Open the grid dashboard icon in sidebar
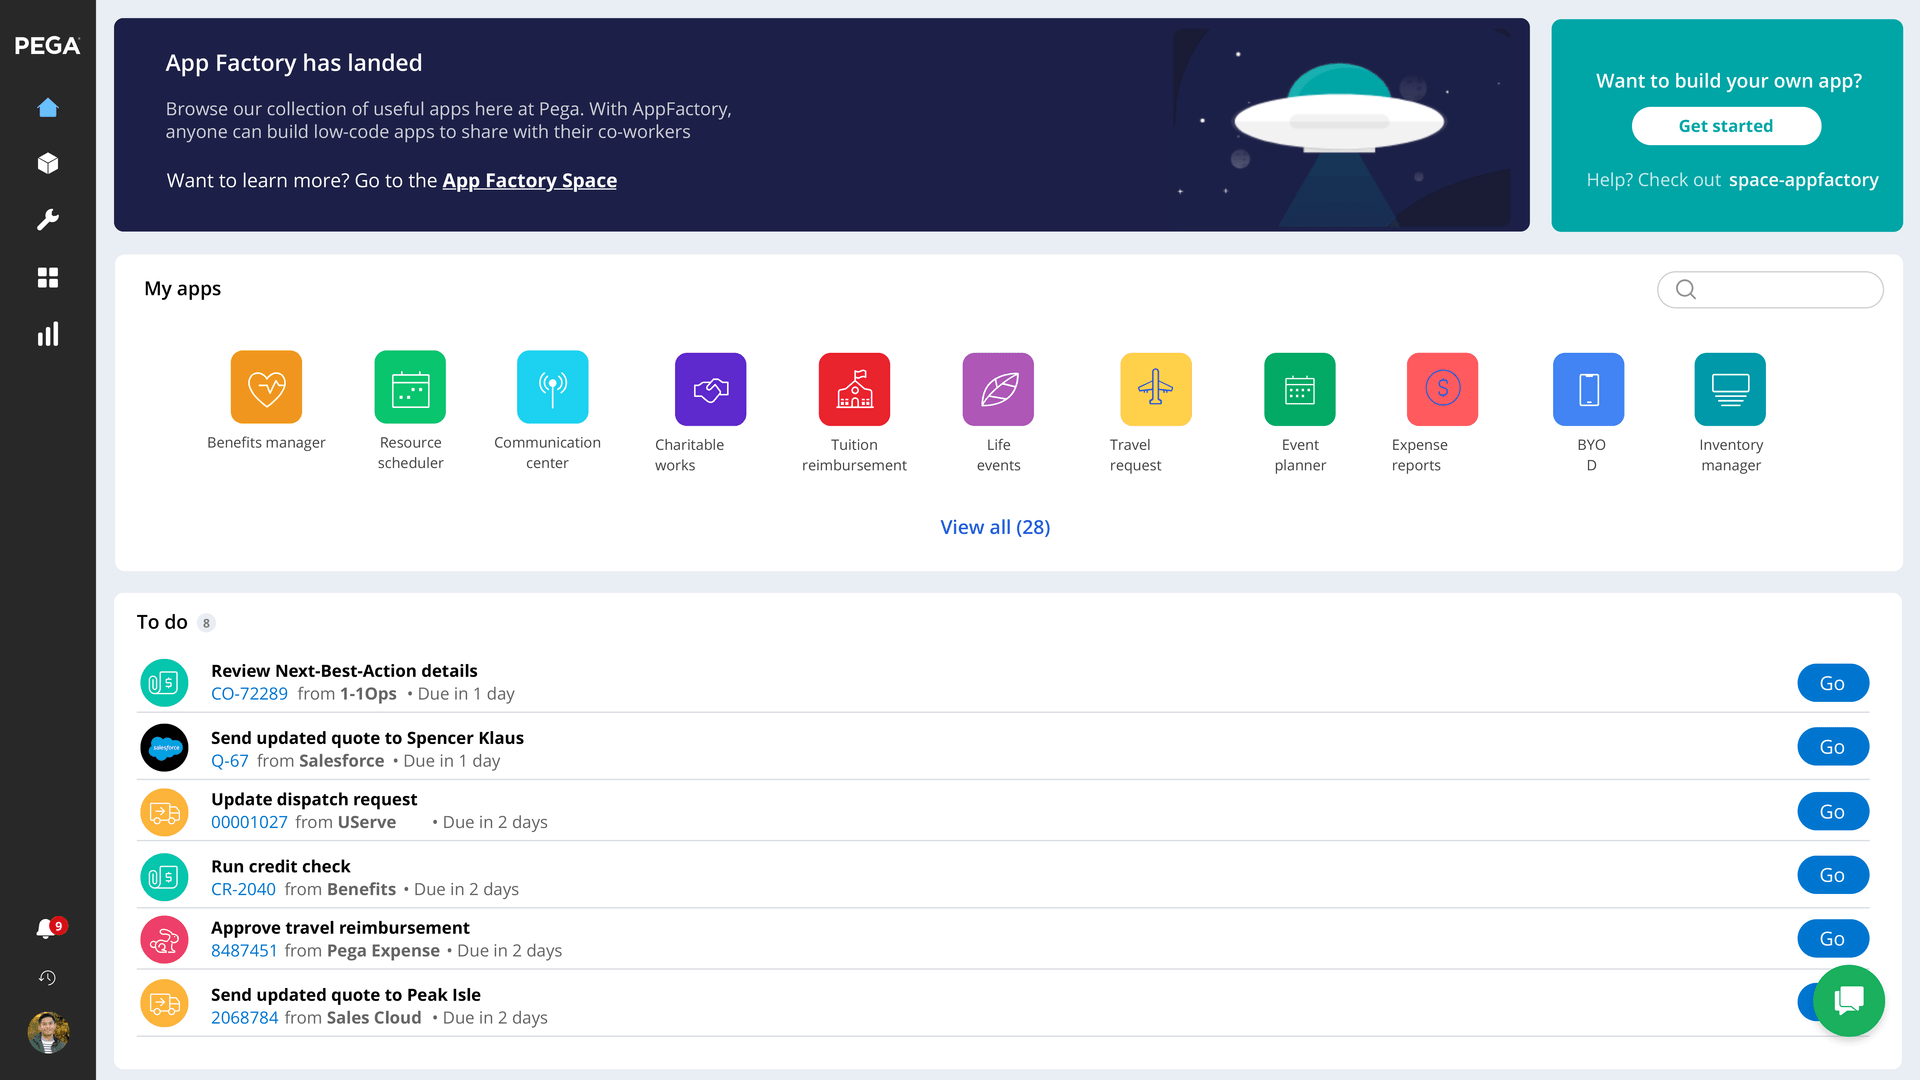1920x1080 pixels. tap(47, 277)
